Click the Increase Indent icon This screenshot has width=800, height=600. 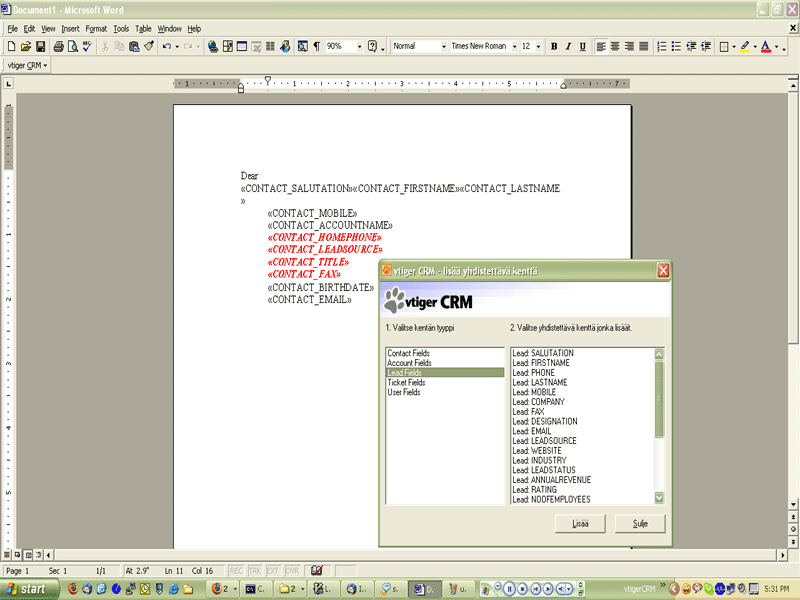(706, 46)
